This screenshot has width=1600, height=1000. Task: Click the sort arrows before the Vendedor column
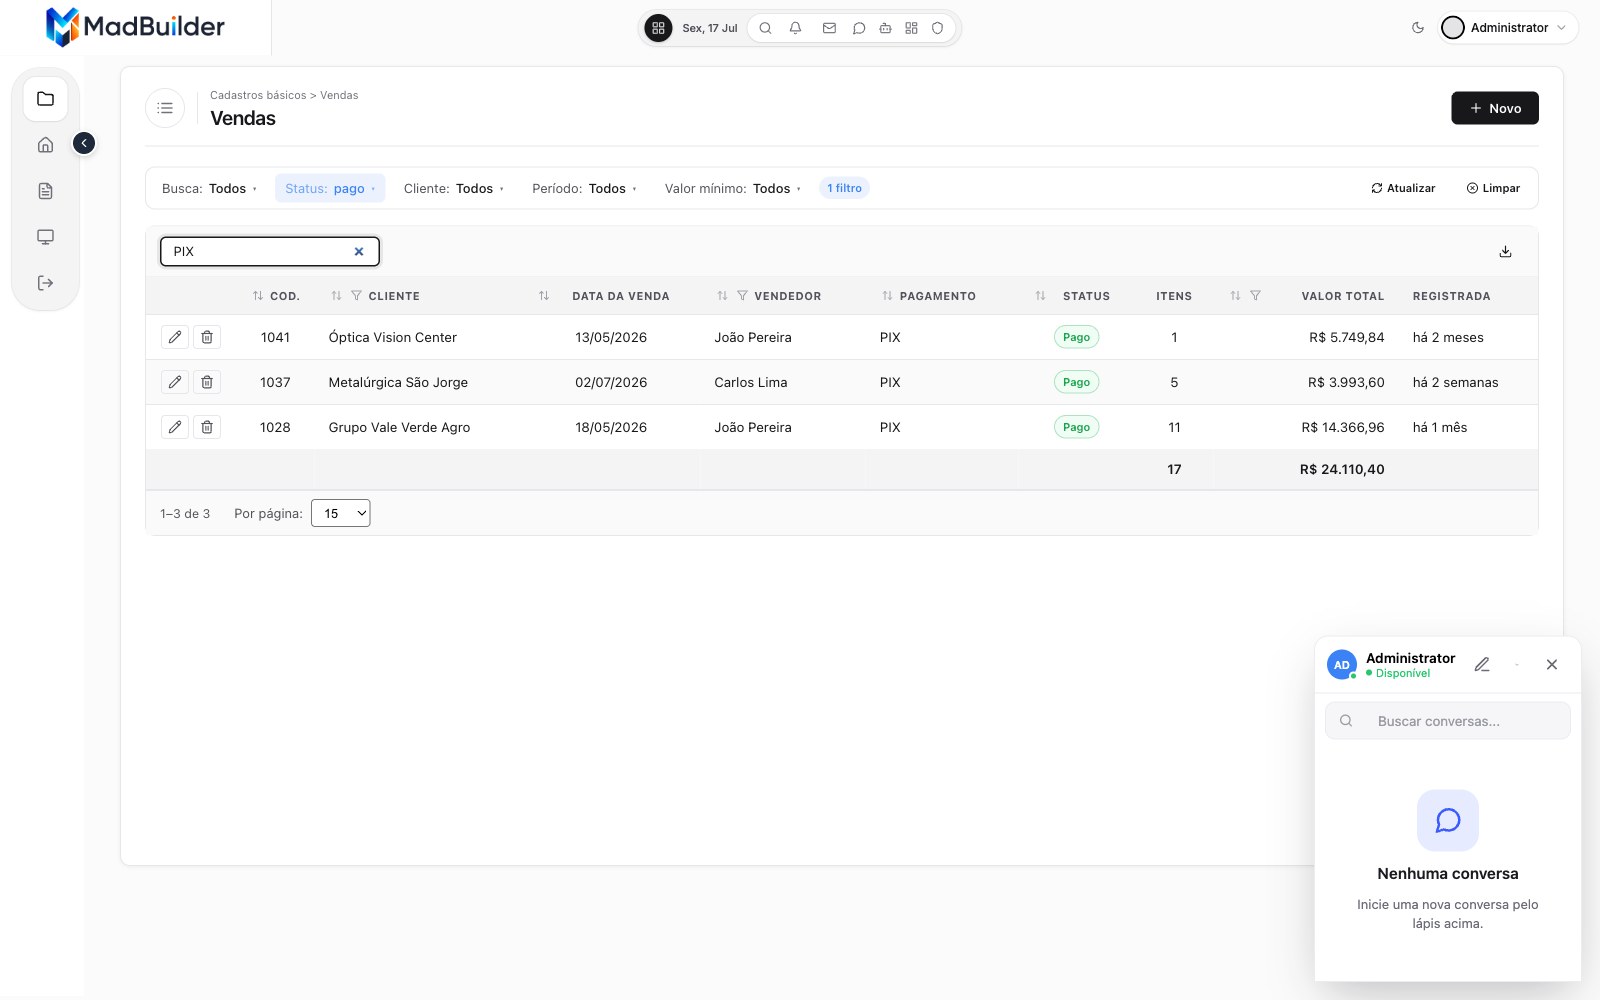click(722, 296)
